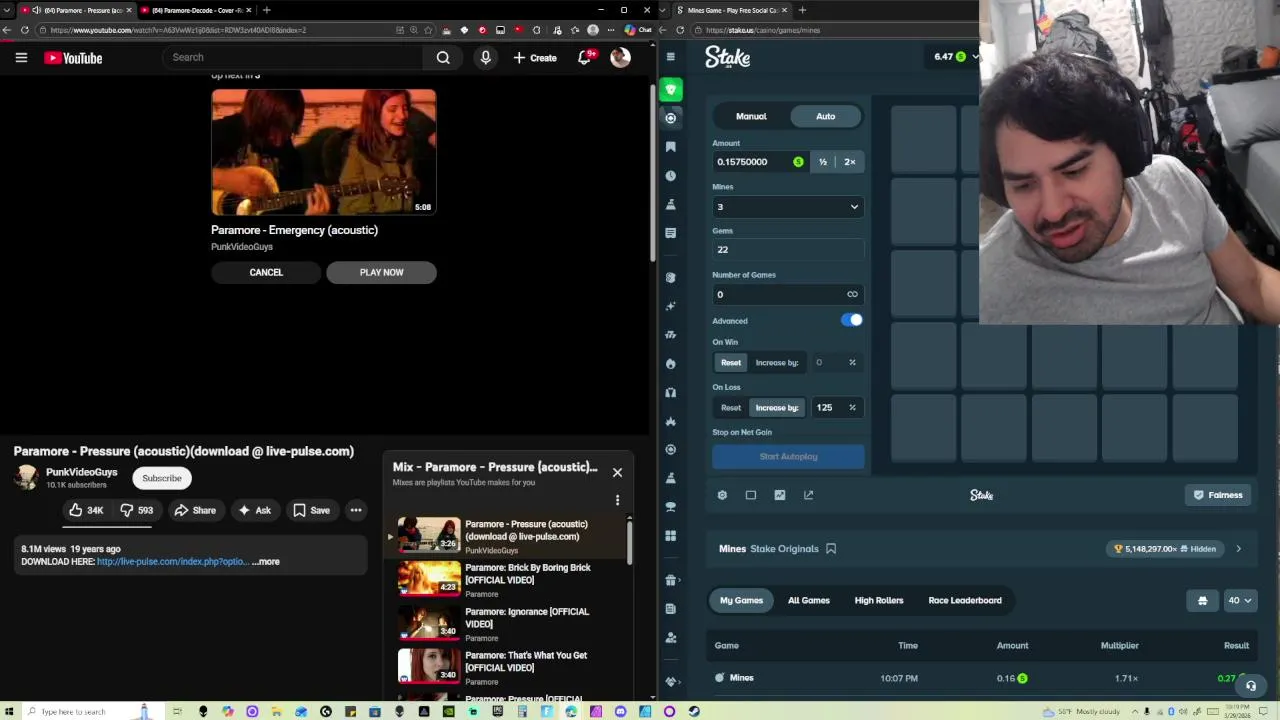Image resolution: width=1280 pixels, height=720 pixels.
Task: Open Stake sidebar hamburger menu
Action: [x=671, y=57]
